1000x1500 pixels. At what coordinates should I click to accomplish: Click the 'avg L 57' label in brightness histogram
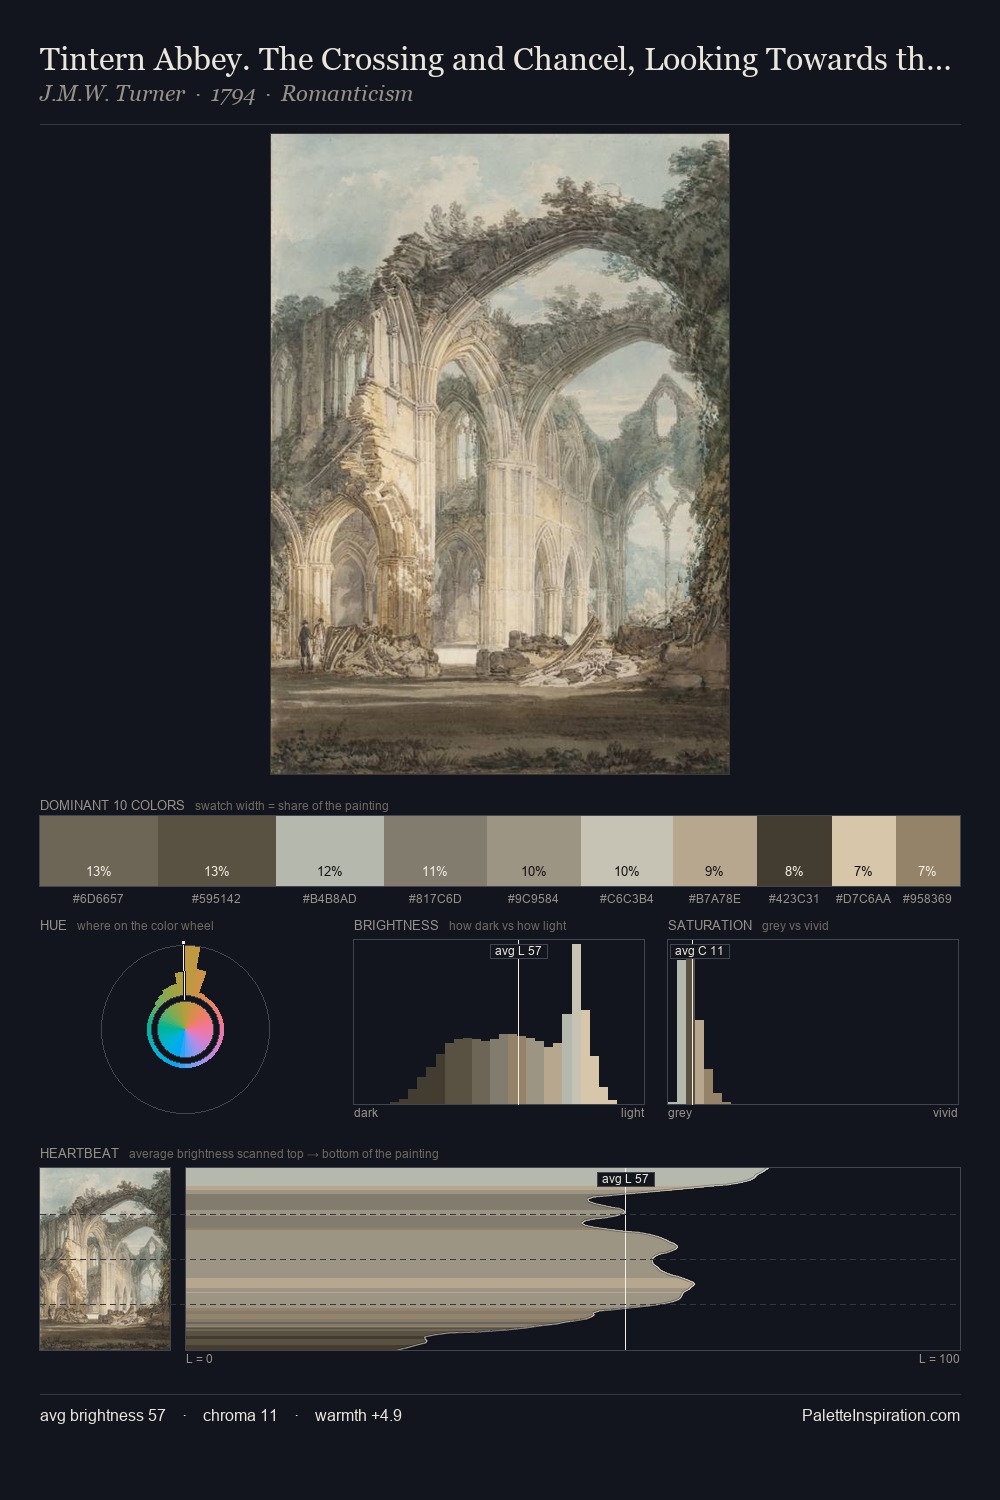pos(519,951)
